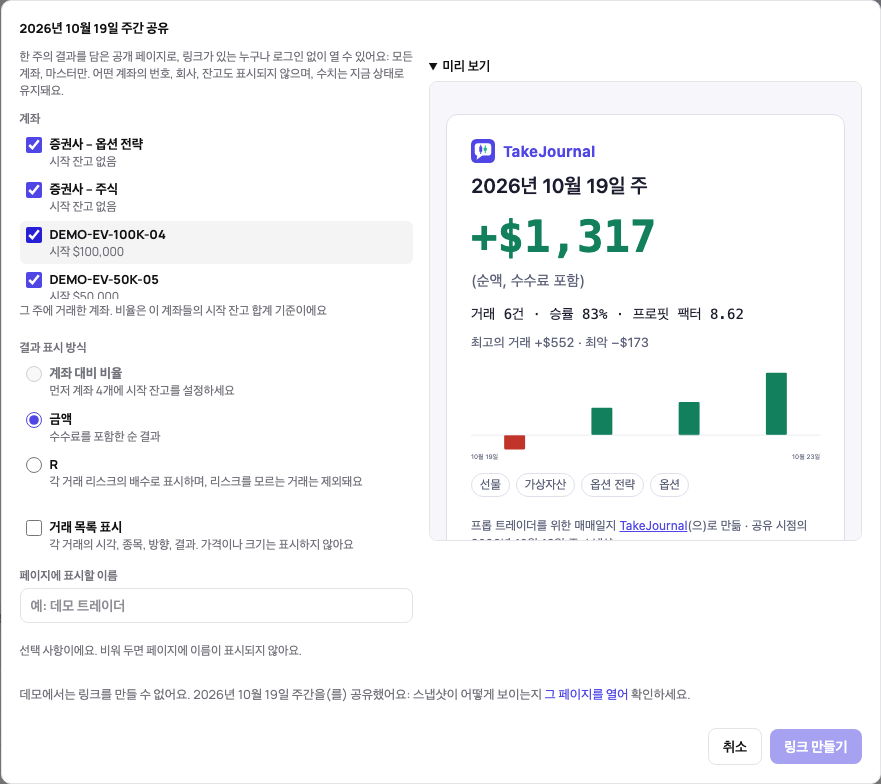Click the 취소 button
The width and height of the screenshot is (881, 784).
click(x=734, y=746)
